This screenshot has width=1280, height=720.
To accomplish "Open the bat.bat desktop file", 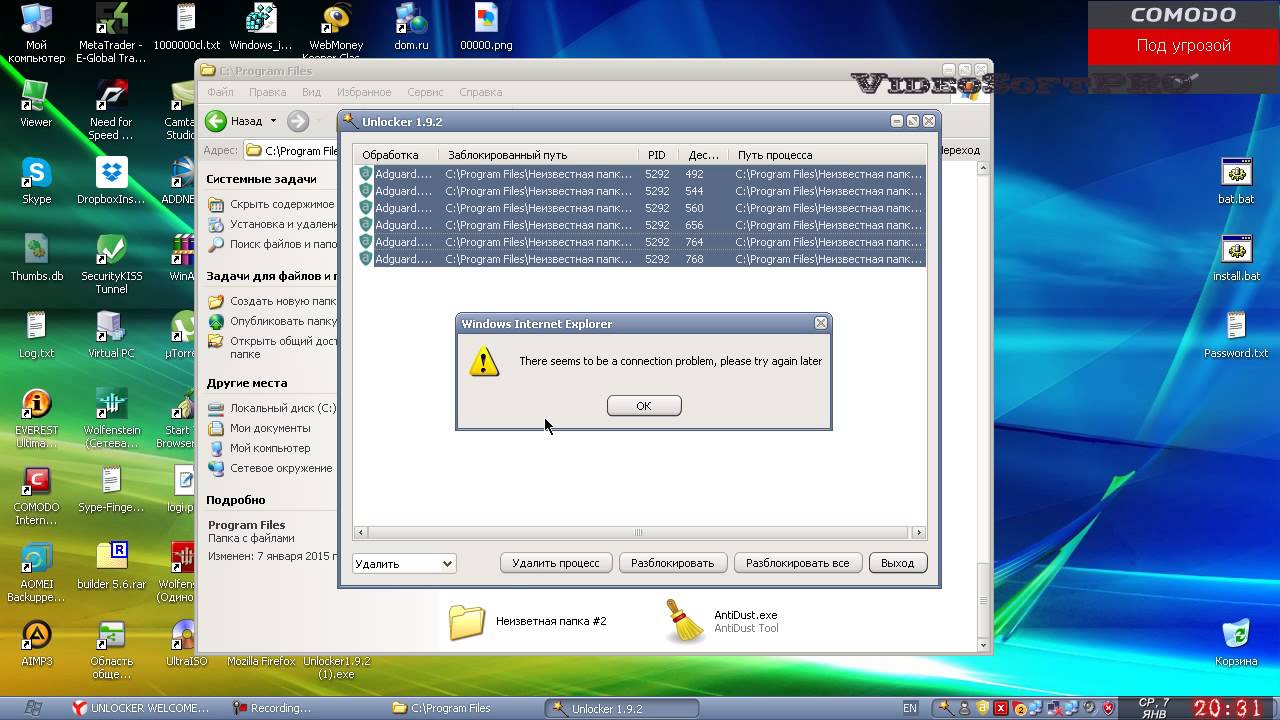I will tap(1236, 181).
